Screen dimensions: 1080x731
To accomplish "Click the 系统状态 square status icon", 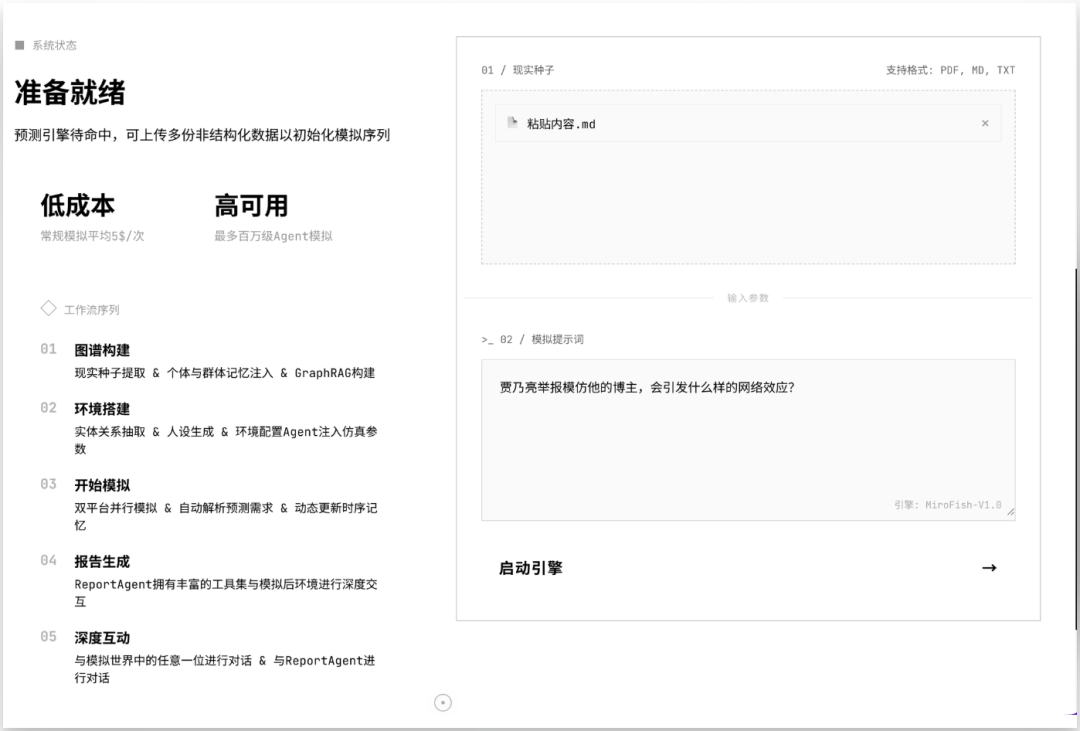I will [21, 44].
